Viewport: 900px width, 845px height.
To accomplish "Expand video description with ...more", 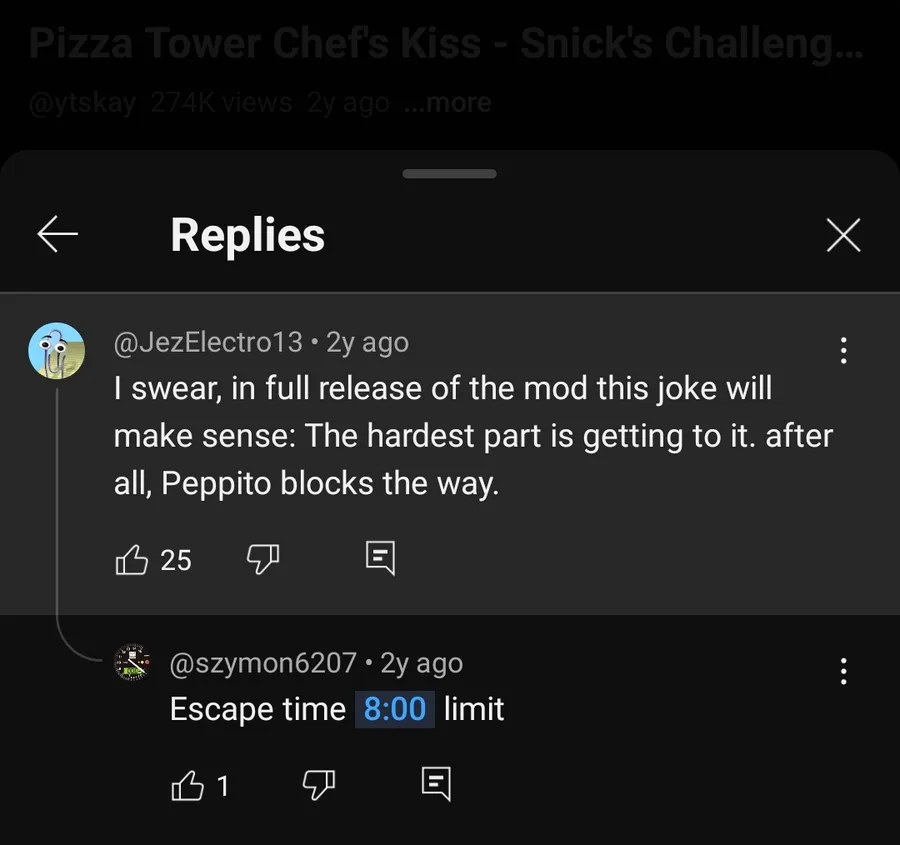I will click(448, 102).
